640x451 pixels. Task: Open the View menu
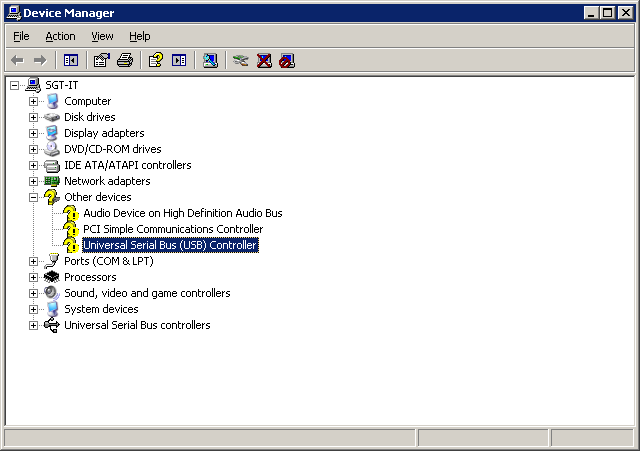point(102,36)
